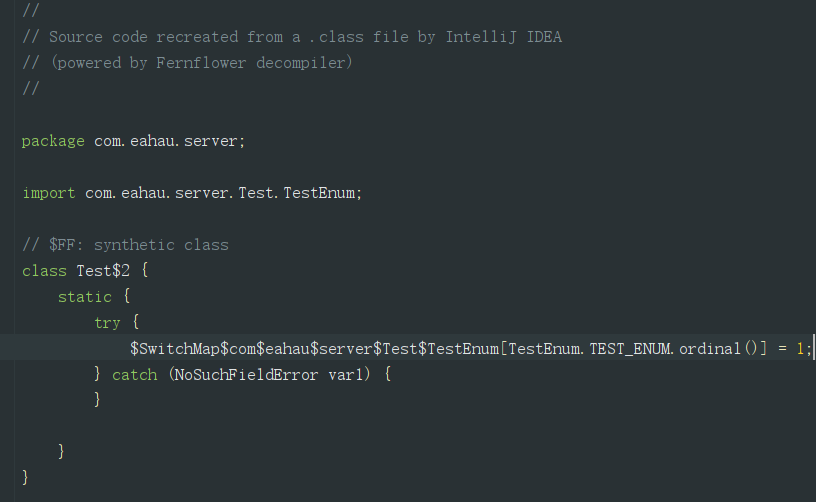Click the 'class' keyword before Test$2
The image size is (816, 502).
coord(44,271)
